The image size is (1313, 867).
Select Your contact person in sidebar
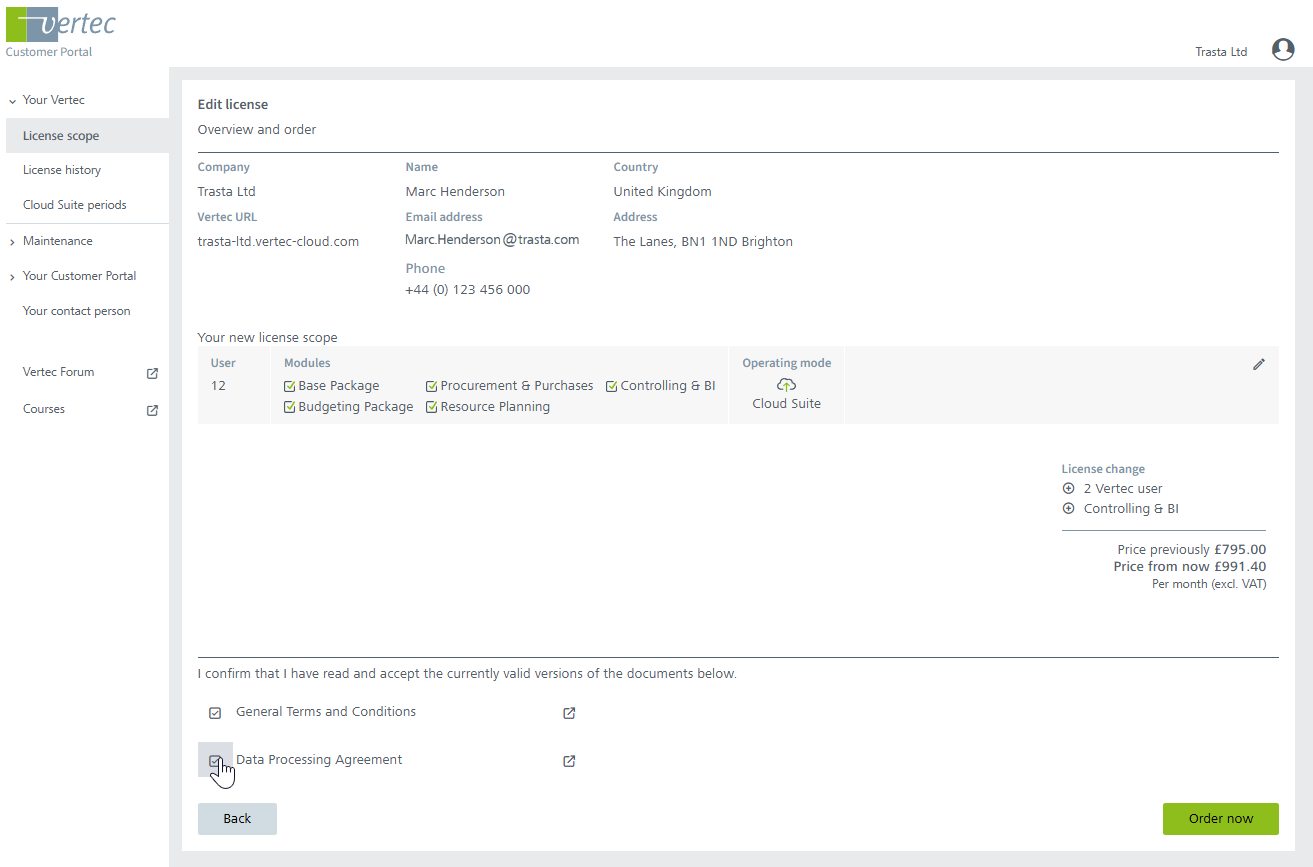pos(77,311)
